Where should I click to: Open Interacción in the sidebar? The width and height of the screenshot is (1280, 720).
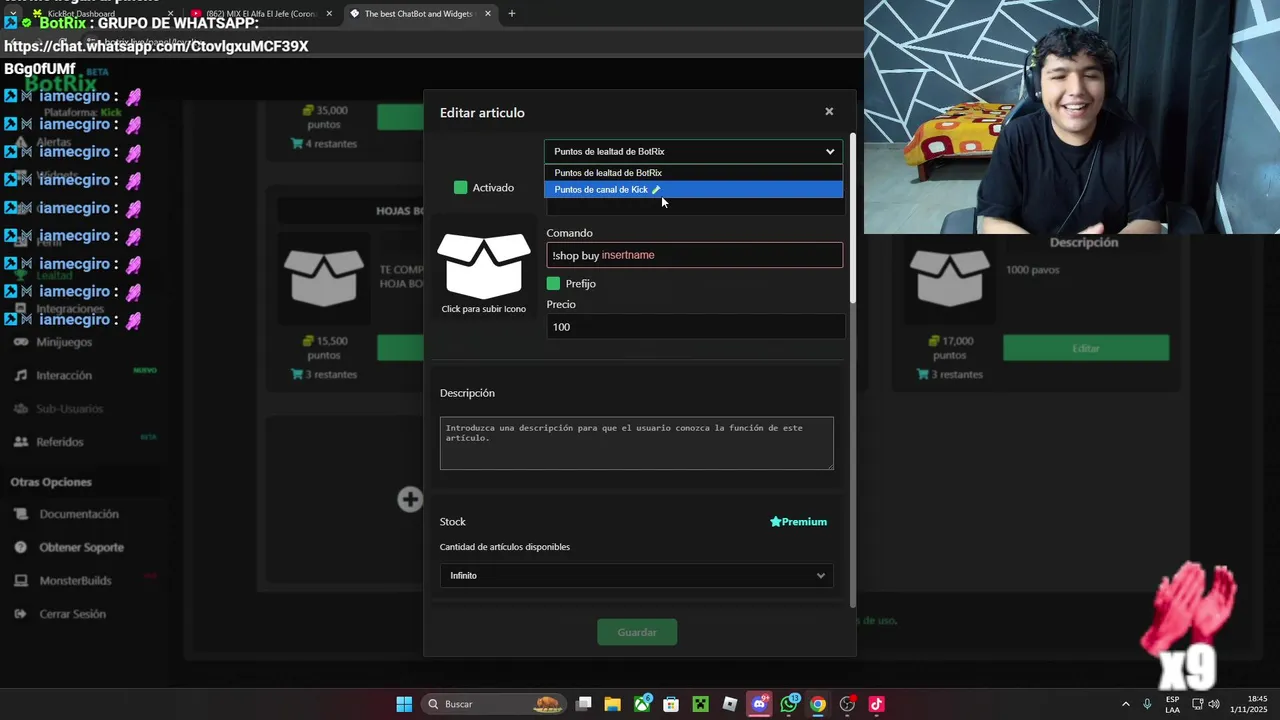pyautogui.click(x=64, y=375)
